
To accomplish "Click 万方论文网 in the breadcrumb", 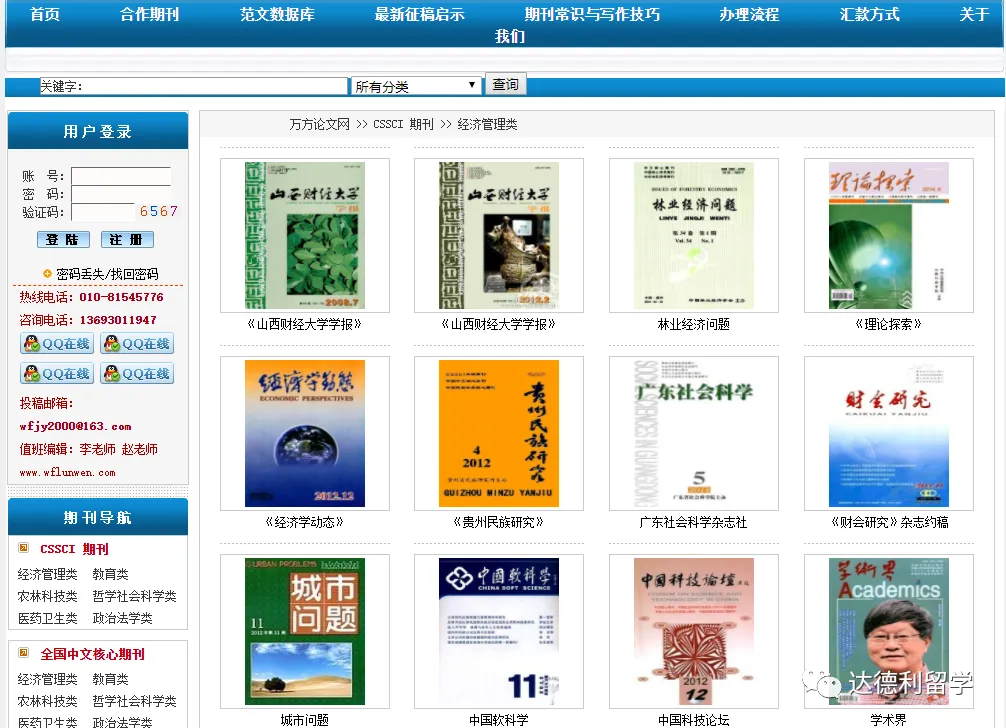I will click(x=320, y=124).
